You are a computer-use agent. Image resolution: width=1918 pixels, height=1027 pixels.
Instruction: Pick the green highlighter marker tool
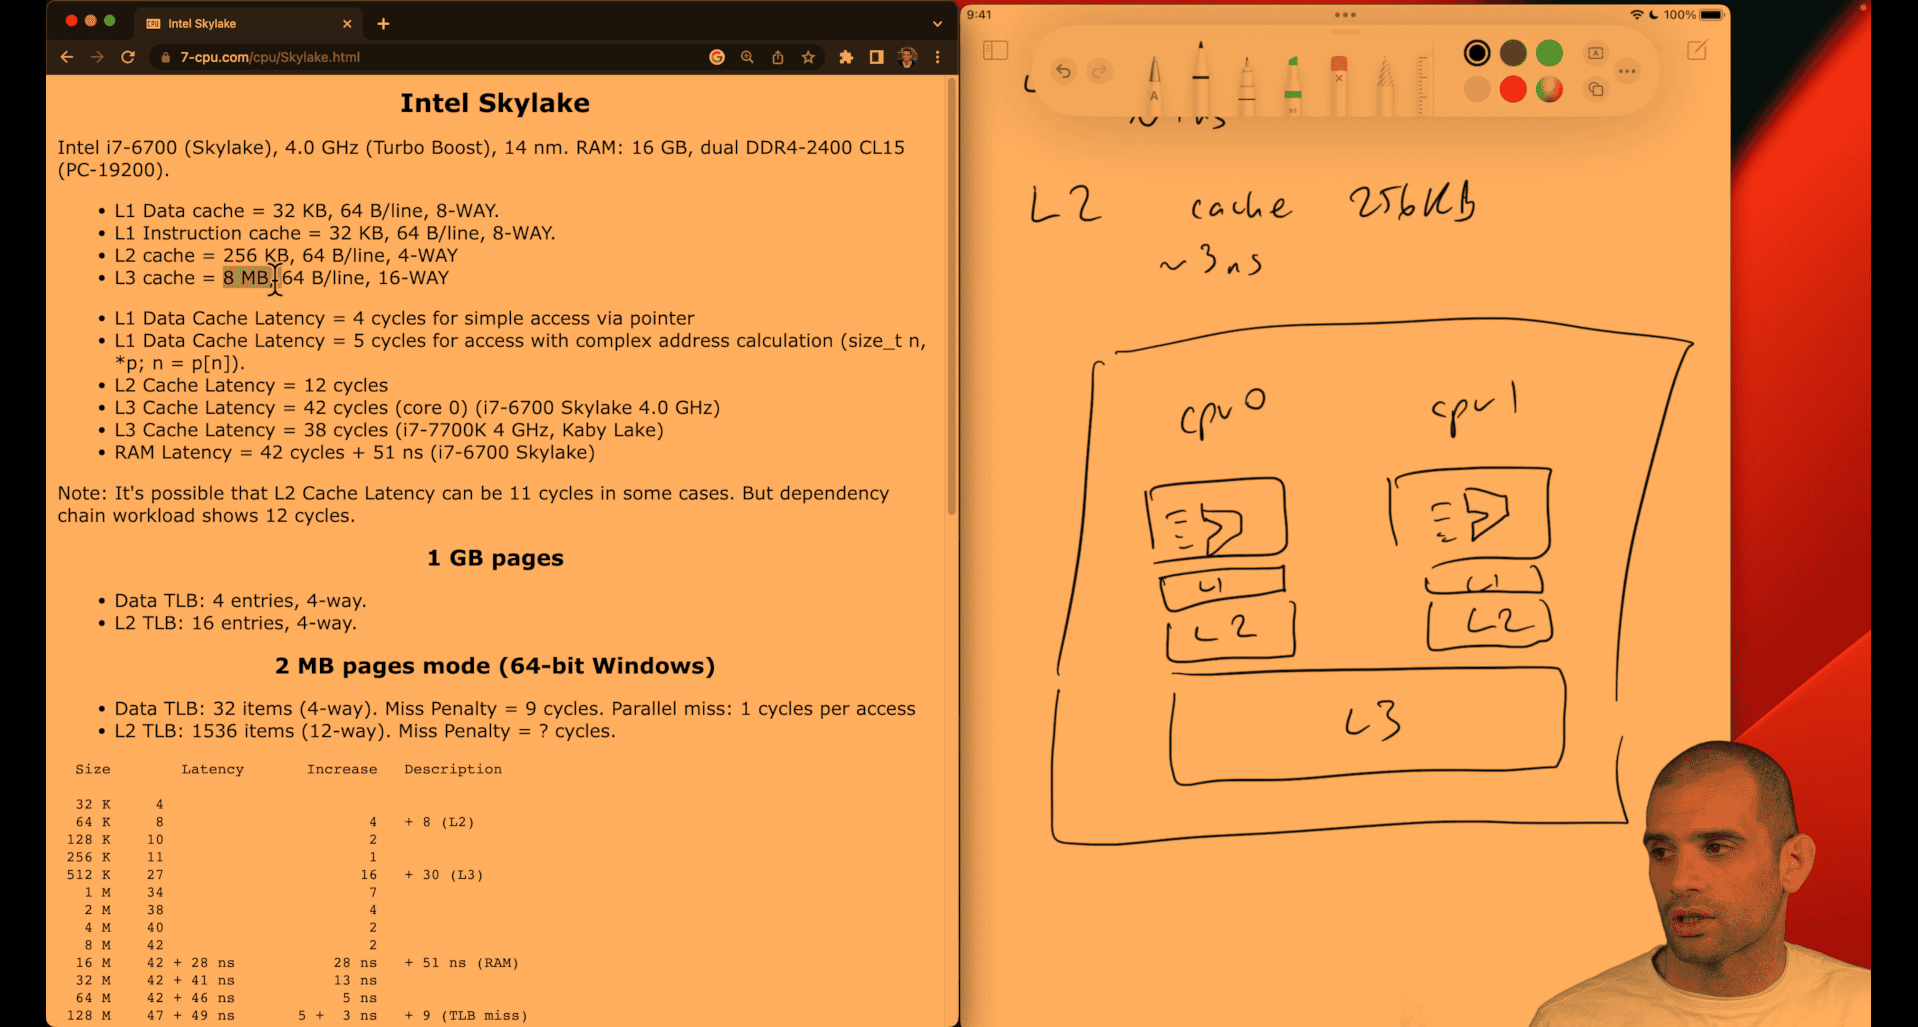(1292, 84)
